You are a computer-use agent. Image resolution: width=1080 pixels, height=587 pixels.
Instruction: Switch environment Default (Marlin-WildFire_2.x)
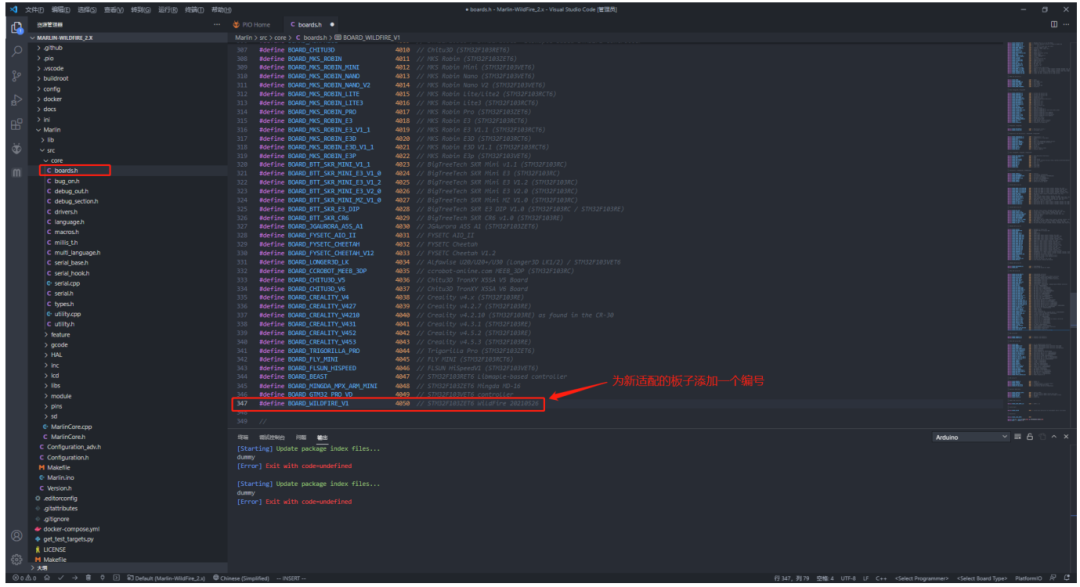pos(166,578)
